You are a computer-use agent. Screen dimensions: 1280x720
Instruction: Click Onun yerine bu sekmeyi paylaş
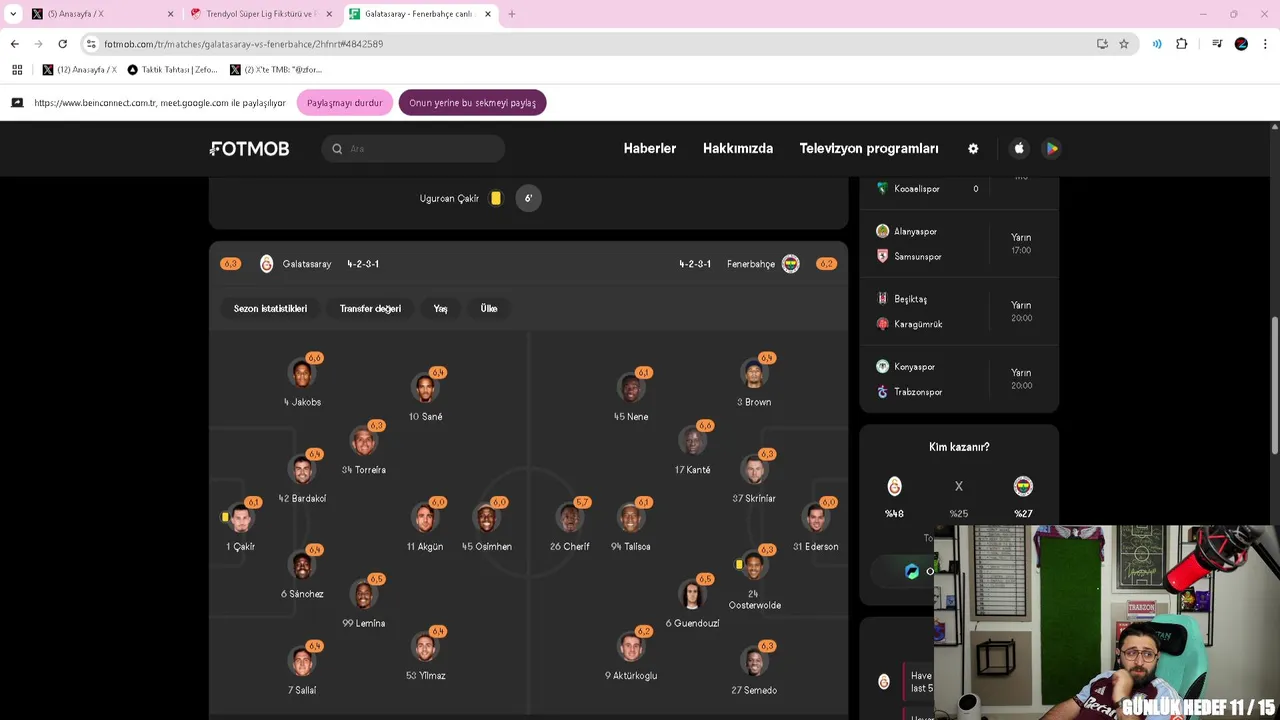472,103
